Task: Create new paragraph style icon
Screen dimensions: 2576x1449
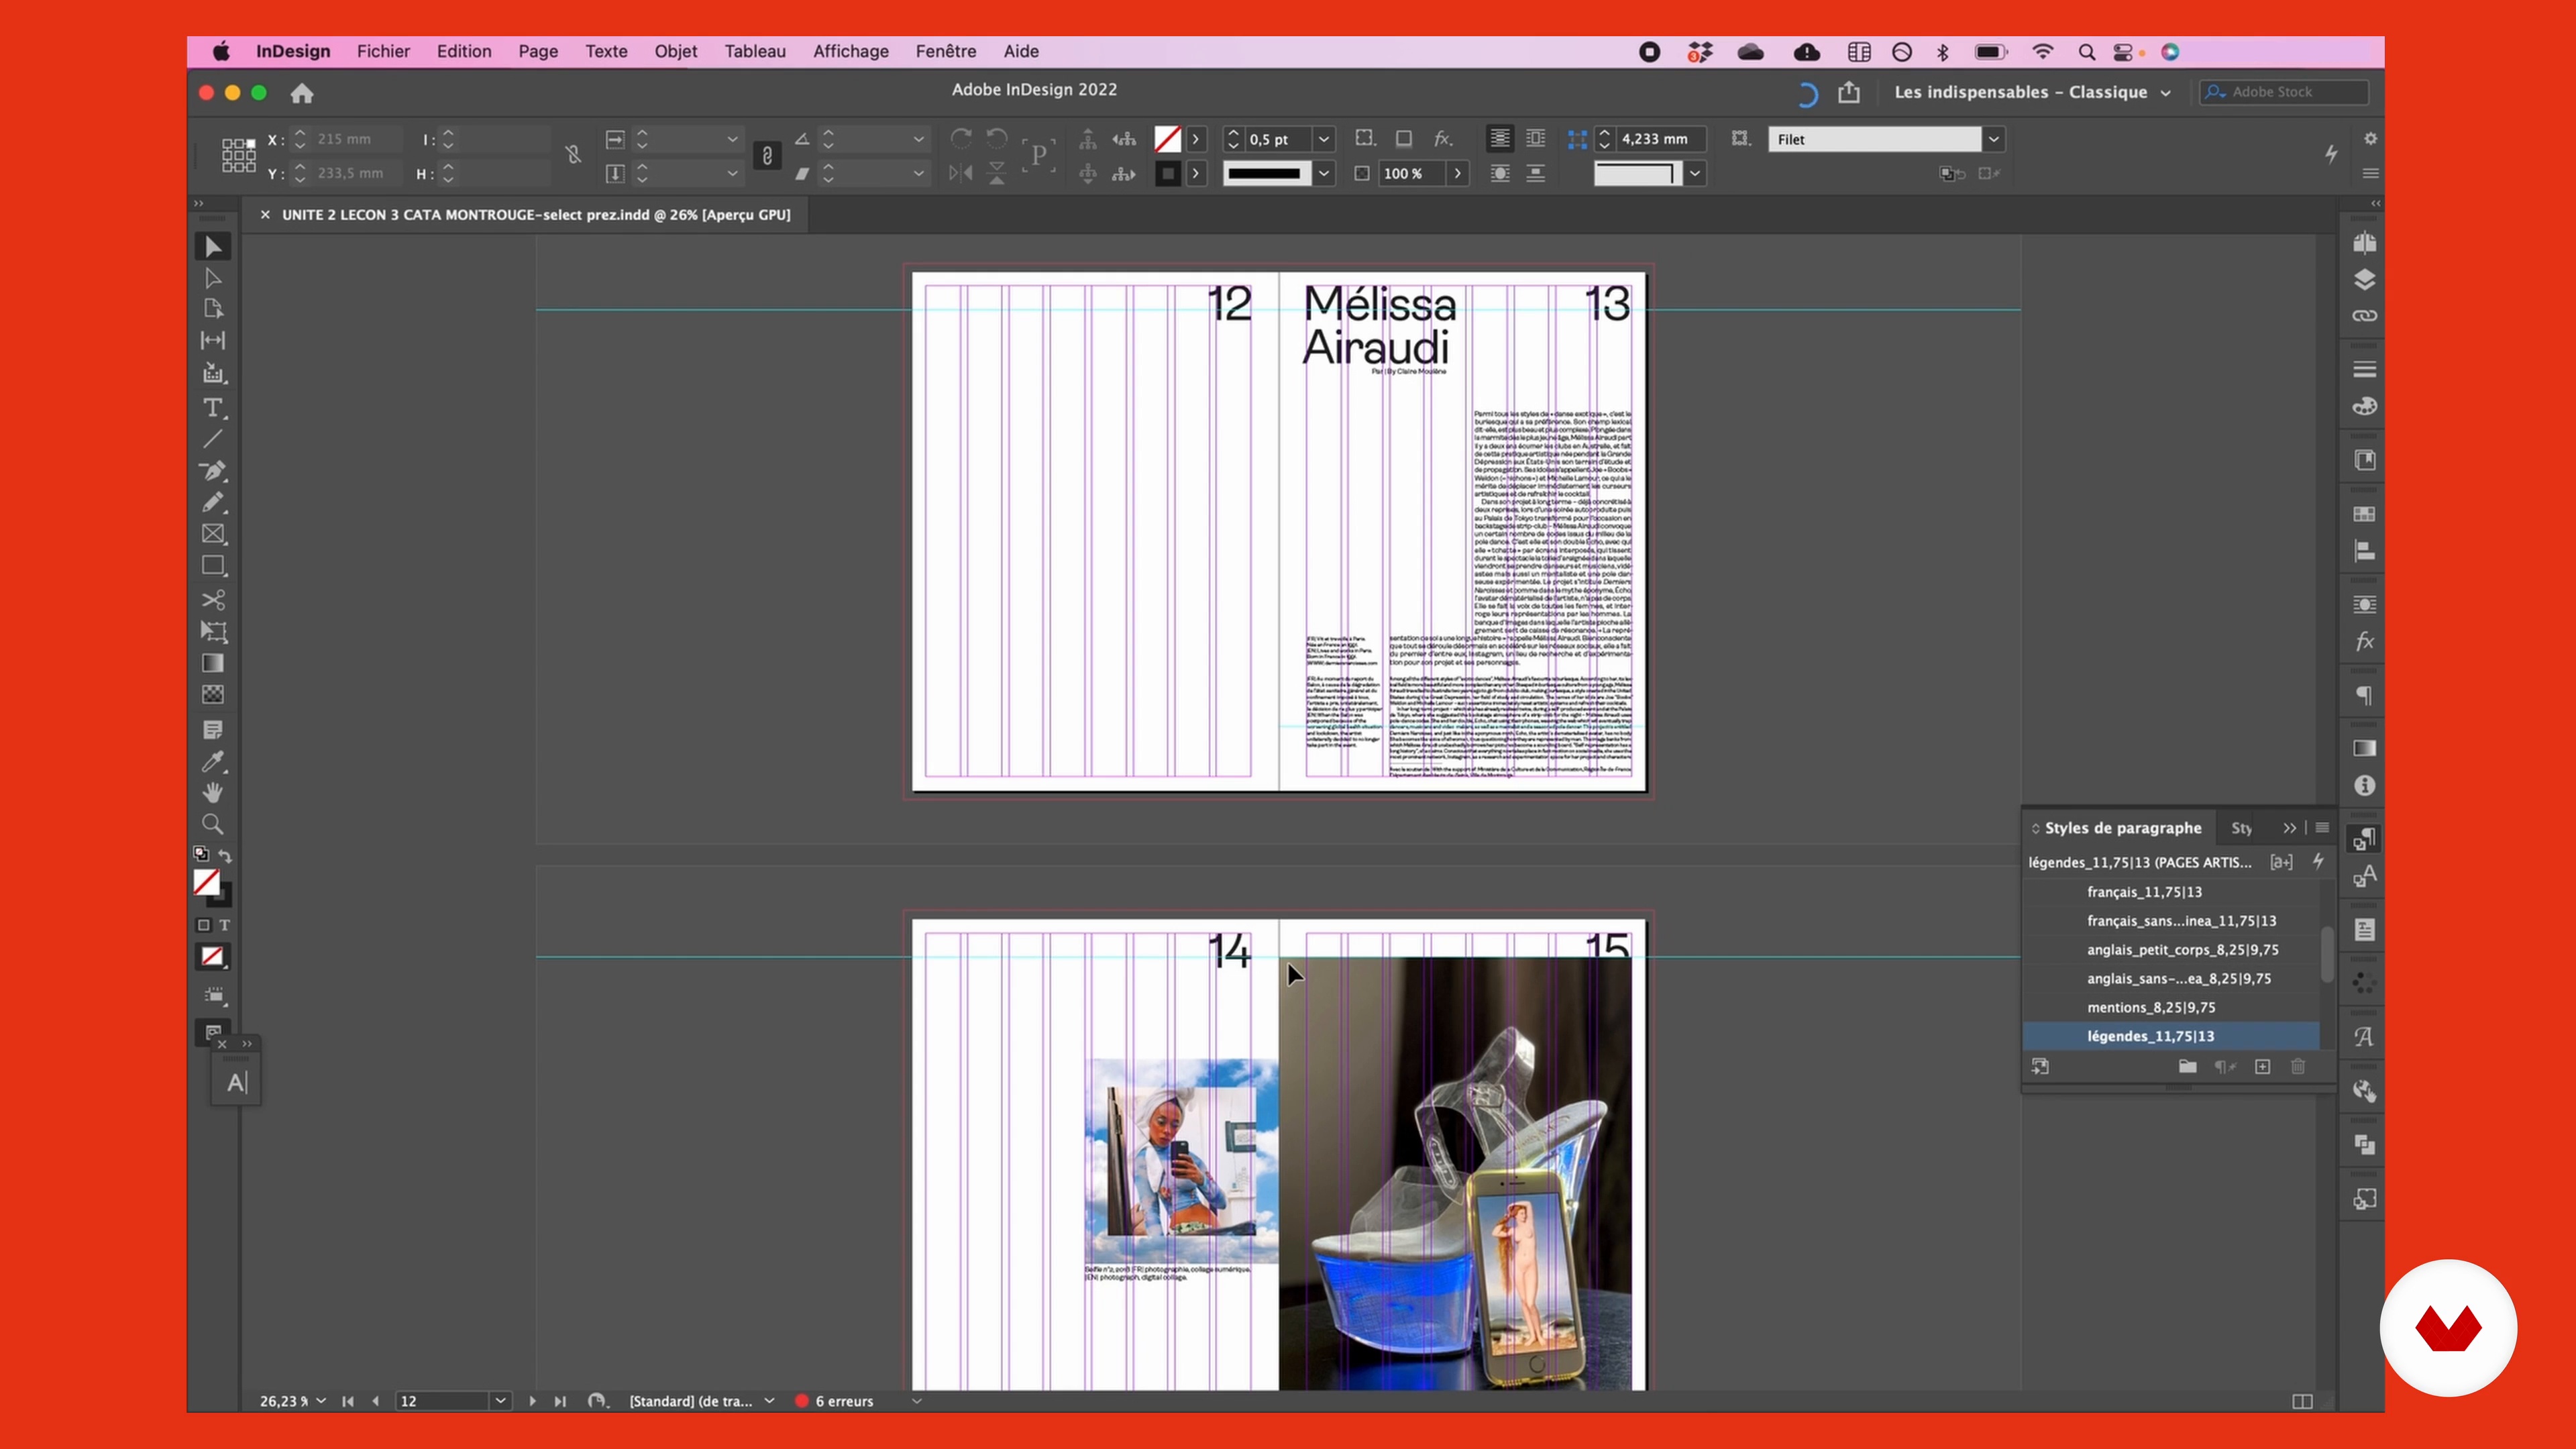Action: click(2262, 1067)
